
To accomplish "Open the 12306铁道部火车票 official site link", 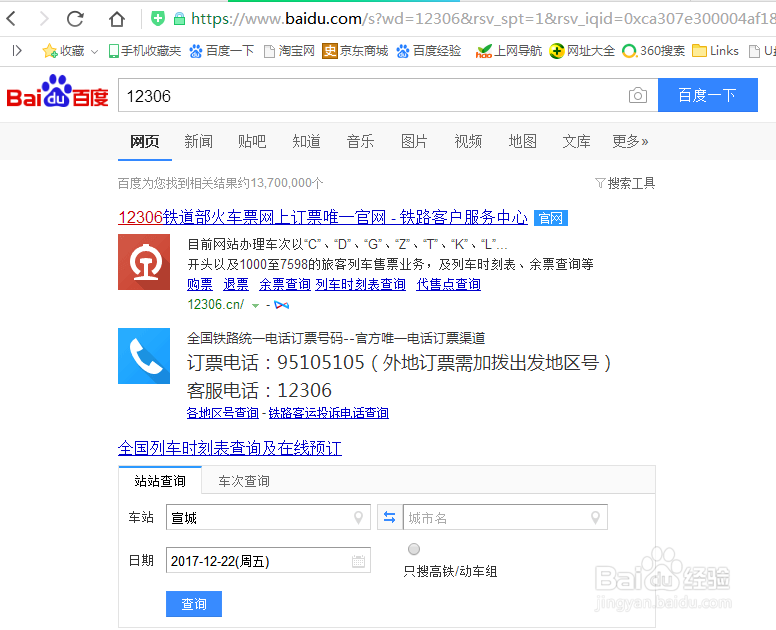I will (x=323, y=217).
